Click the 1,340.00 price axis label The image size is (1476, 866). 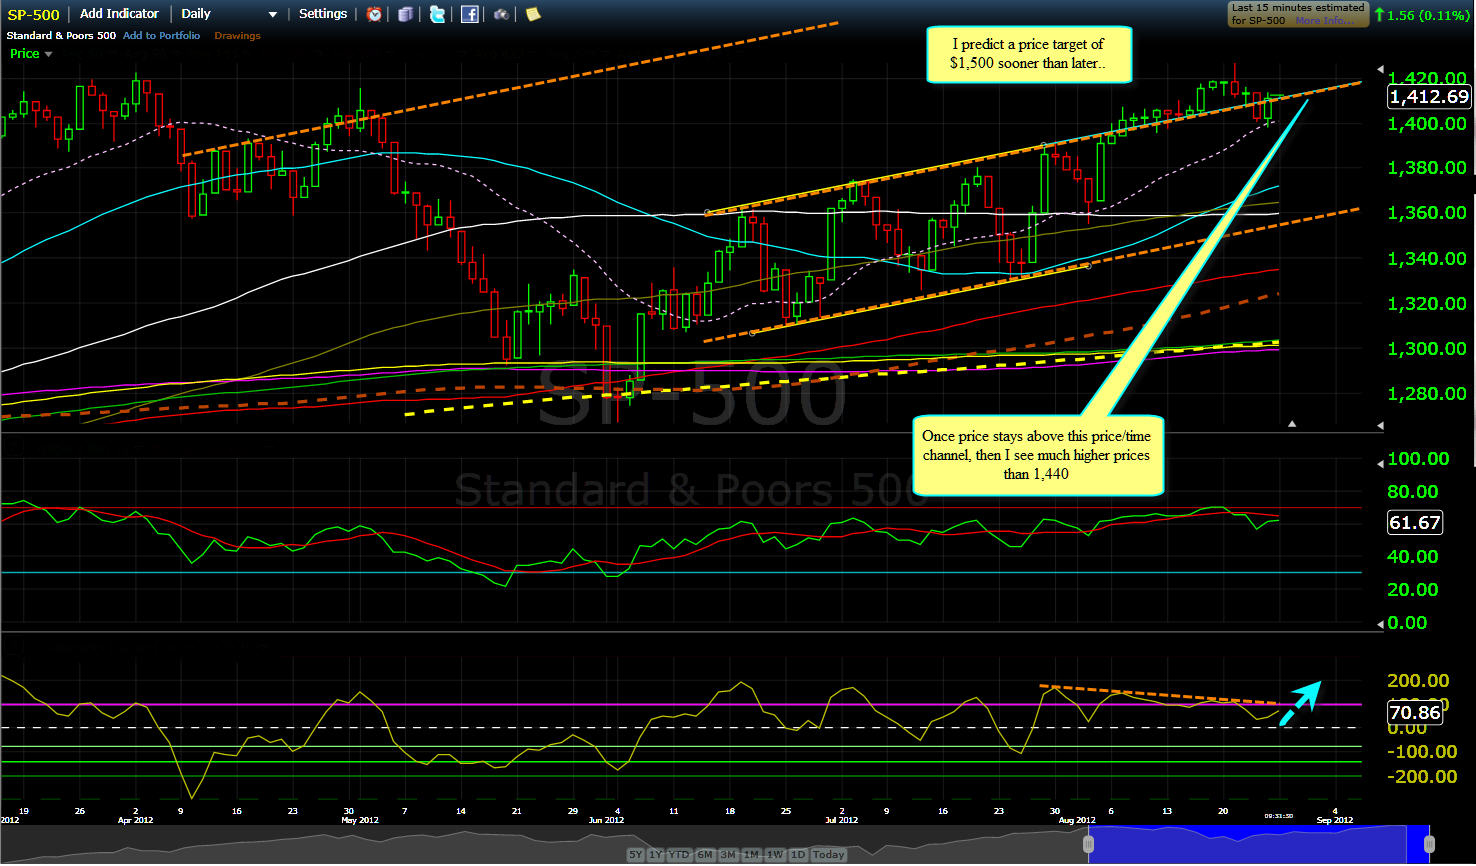[x=1427, y=259]
